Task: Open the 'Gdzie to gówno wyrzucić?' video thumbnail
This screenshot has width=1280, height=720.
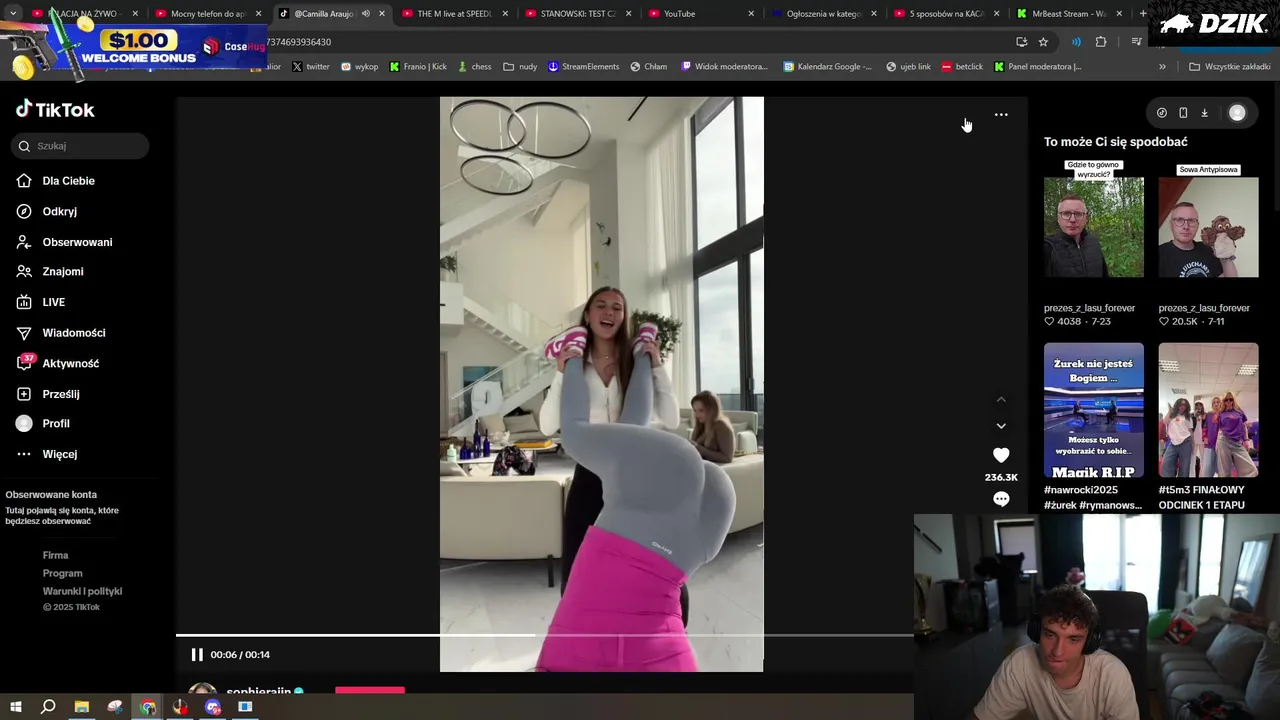Action: tap(1094, 218)
